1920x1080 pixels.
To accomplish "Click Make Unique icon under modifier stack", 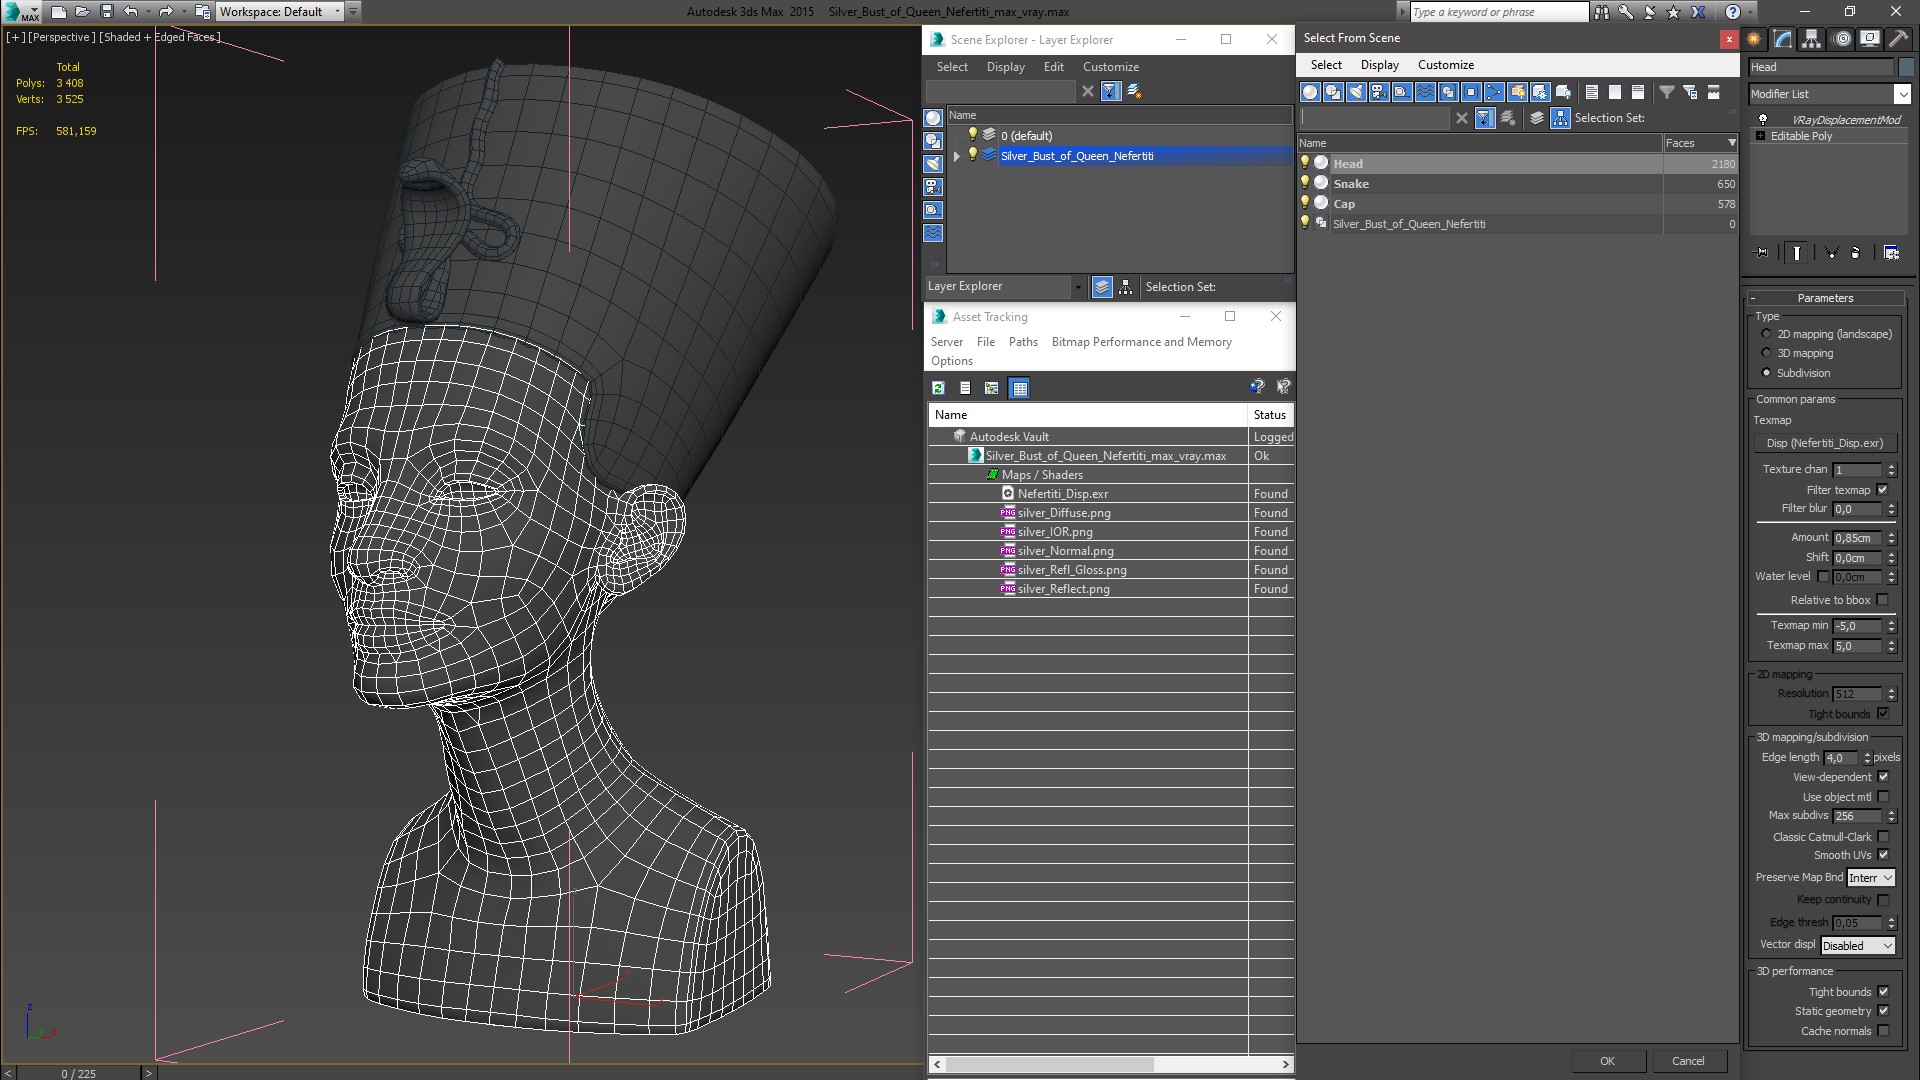I will coord(1831,253).
